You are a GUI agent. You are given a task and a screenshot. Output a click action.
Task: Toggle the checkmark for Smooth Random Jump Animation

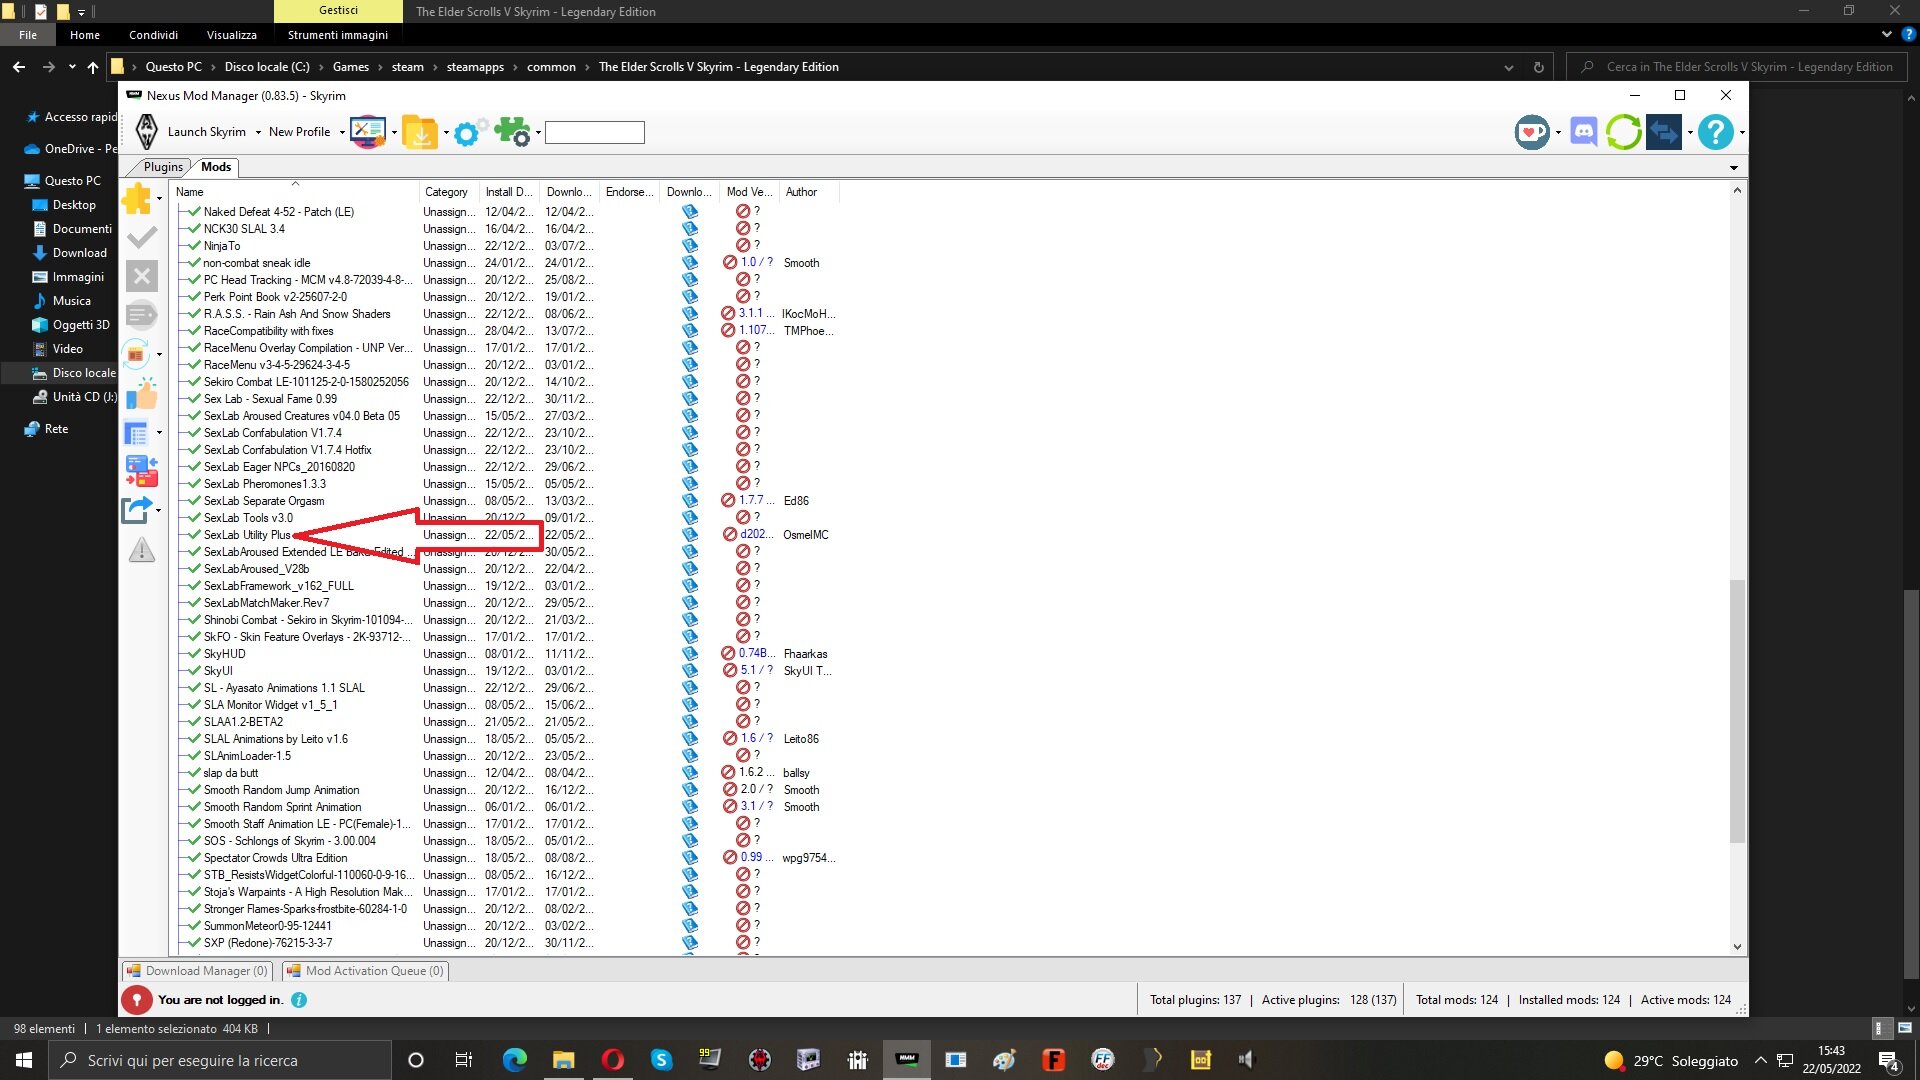pyautogui.click(x=194, y=790)
